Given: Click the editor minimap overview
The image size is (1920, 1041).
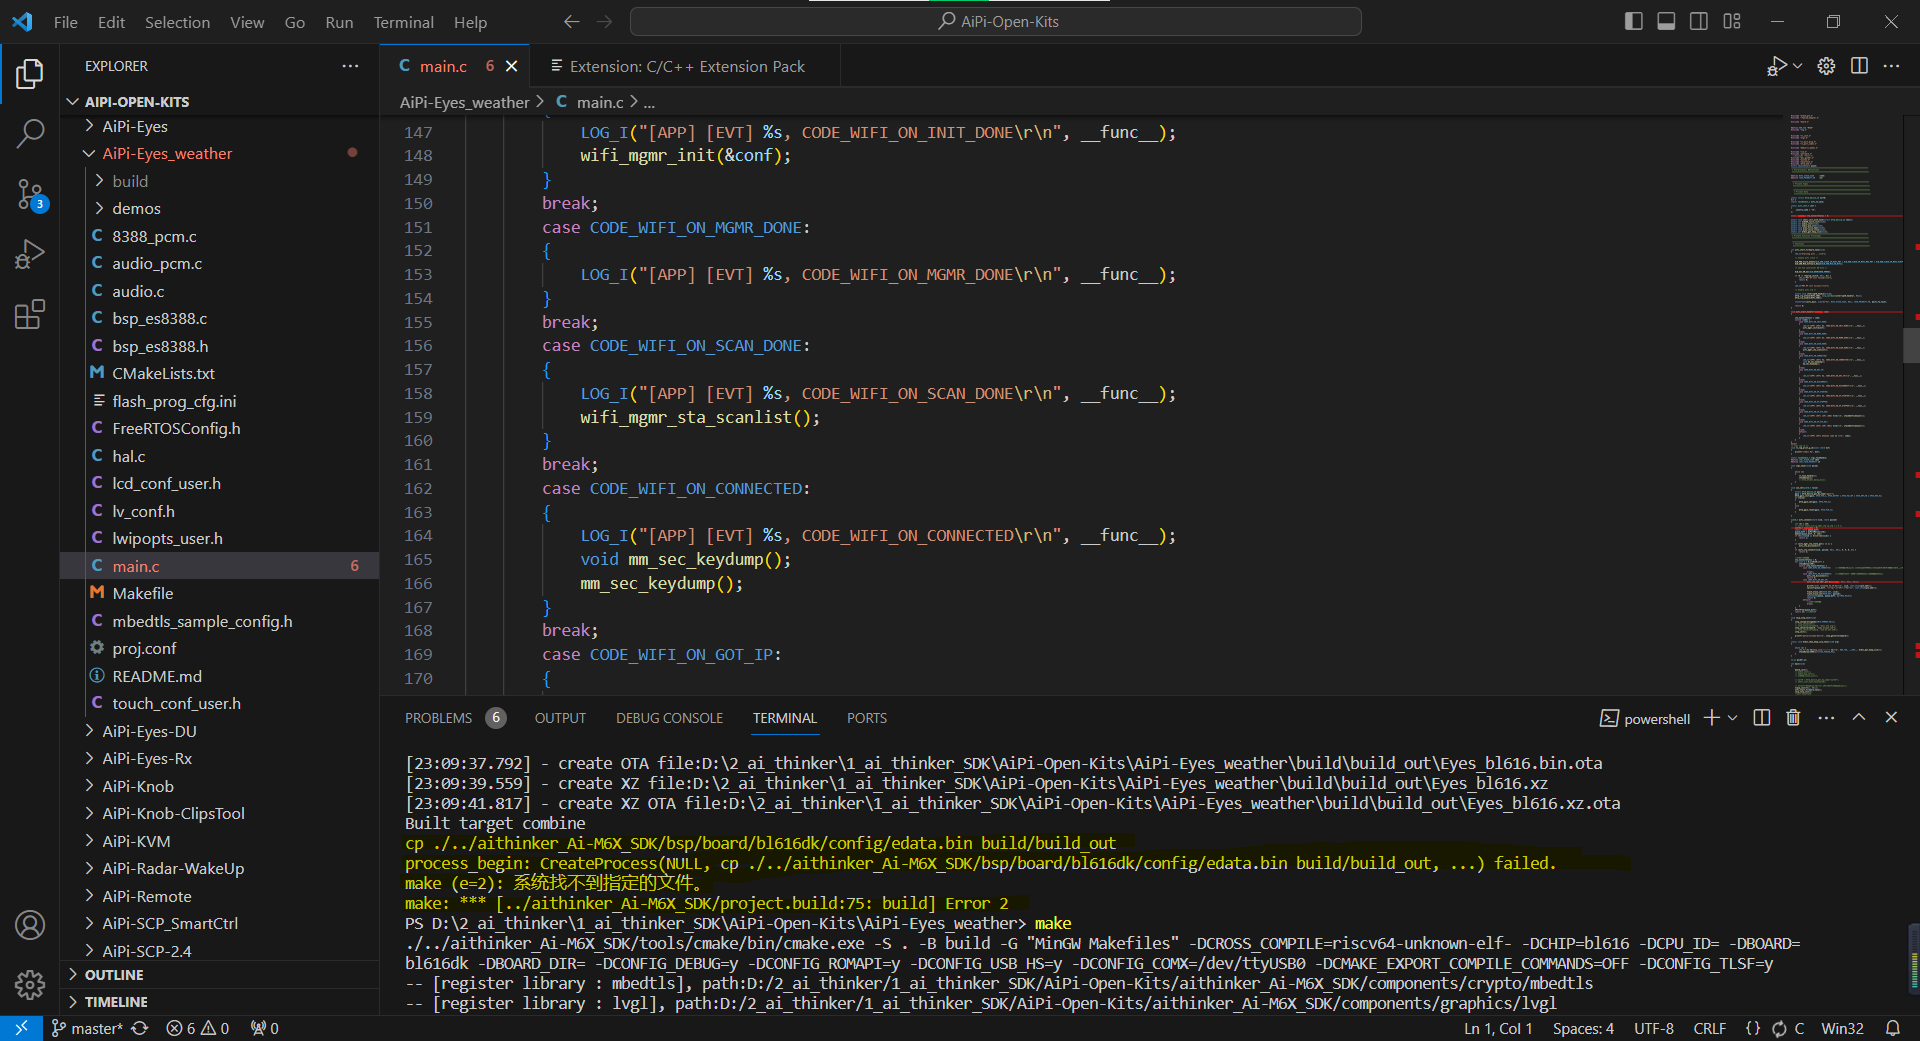Looking at the screenshot, I should coord(1845,405).
